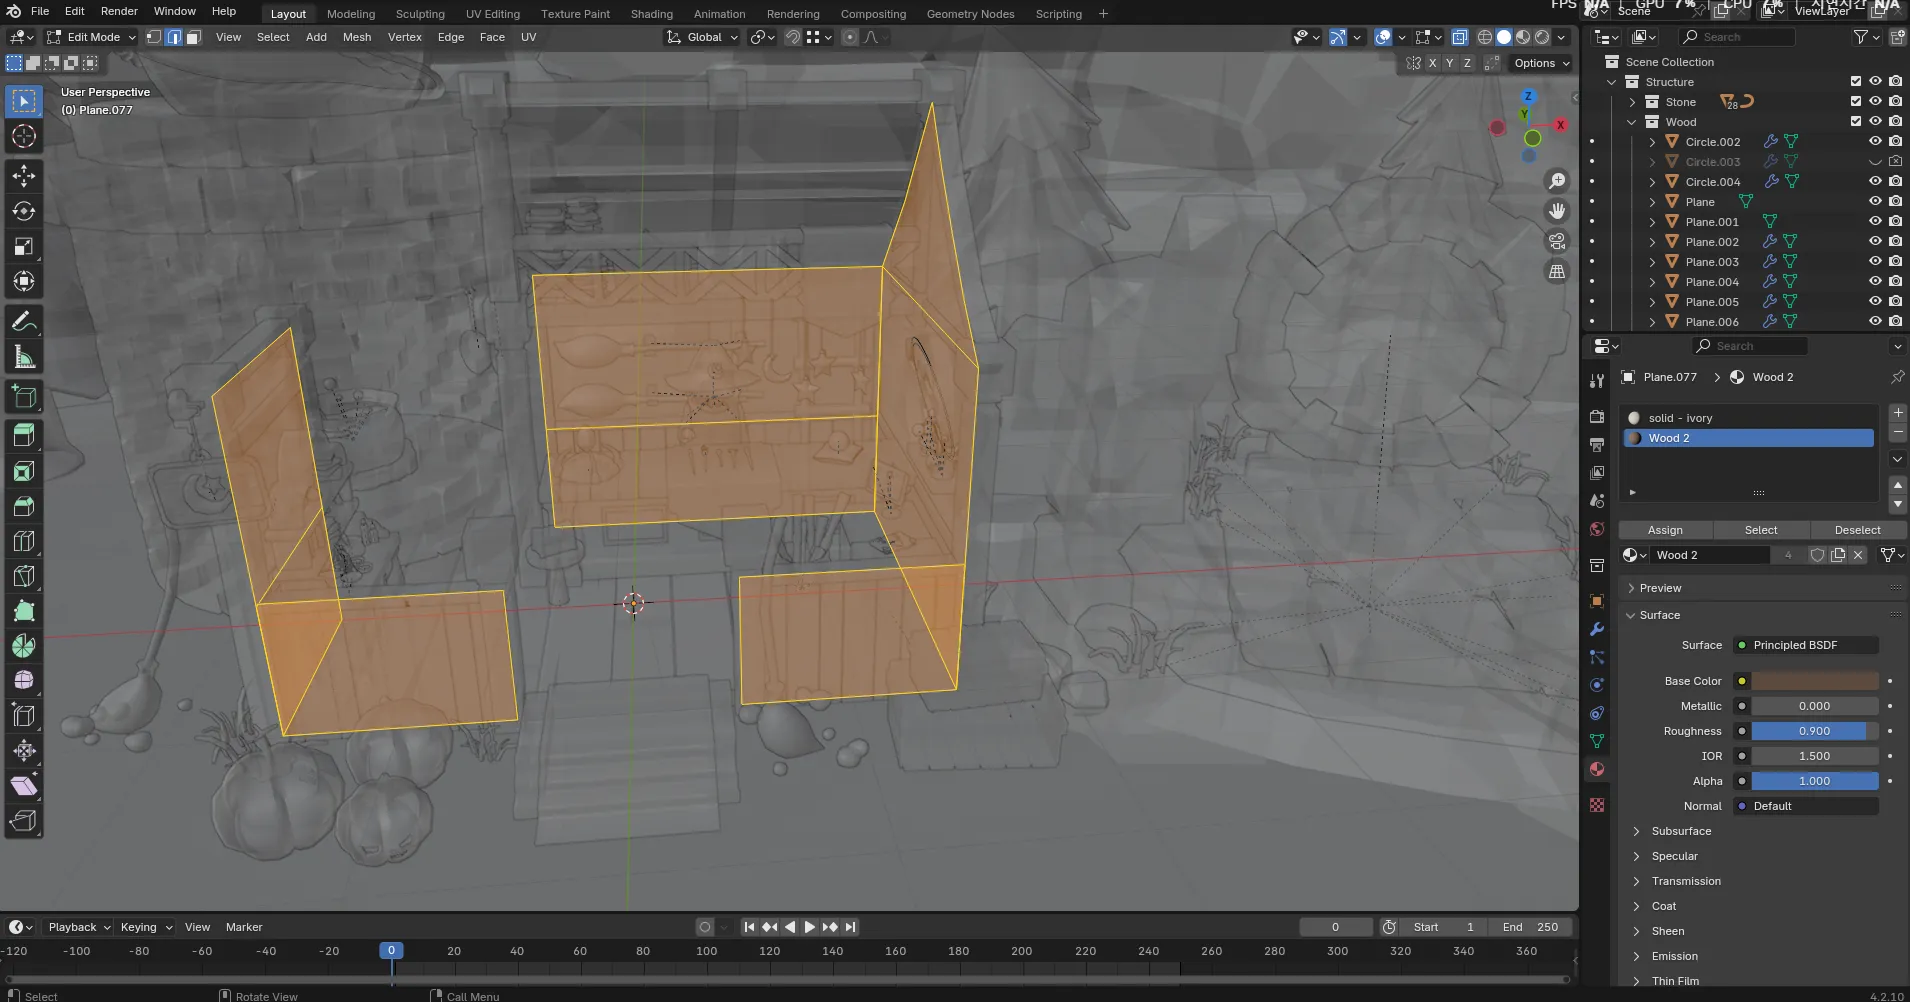Image resolution: width=1910 pixels, height=1002 pixels.
Task: Select the Inset Faces tool
Action: (24, 470)
